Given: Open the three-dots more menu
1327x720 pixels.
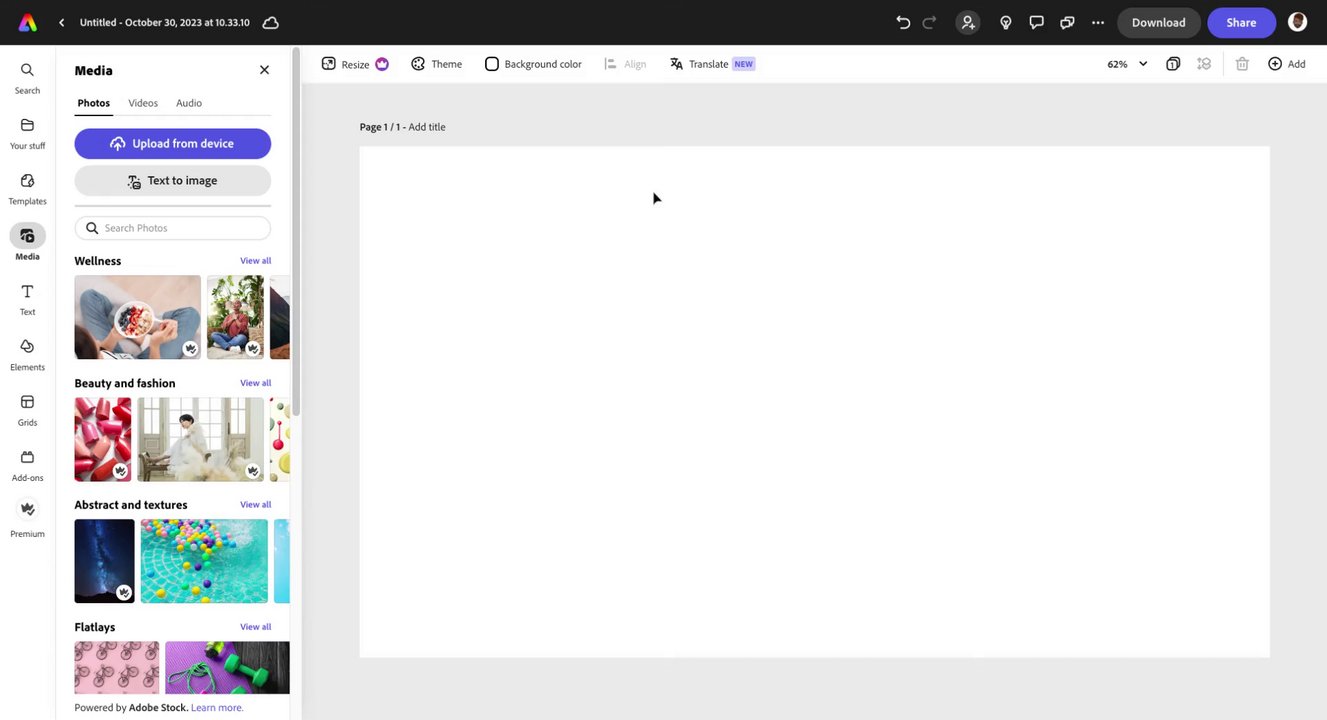Looking at the screenshot, I should 1098,22.
